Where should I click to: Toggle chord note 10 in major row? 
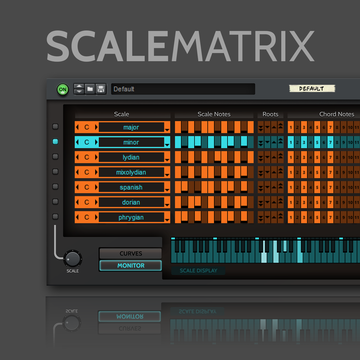tap(350, 127)
